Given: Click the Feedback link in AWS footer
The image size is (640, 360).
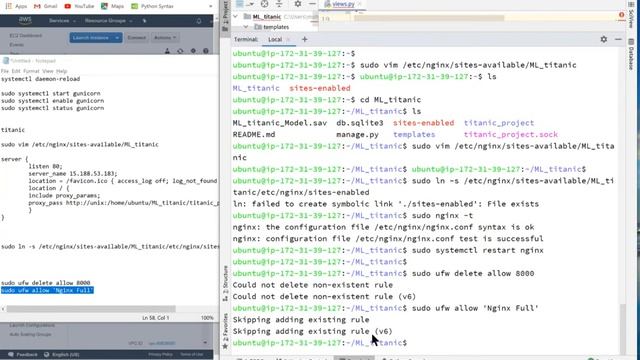Looking at the screenshot, I should click(23, 354).
